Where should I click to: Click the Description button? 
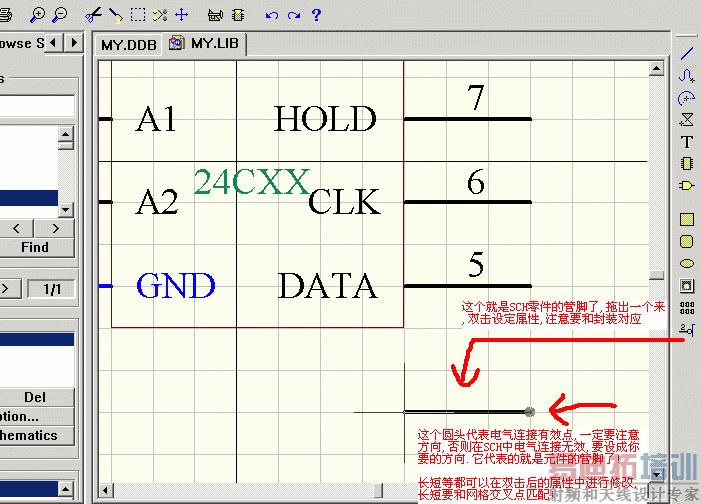pyautogui.click(x=37, y=417)
